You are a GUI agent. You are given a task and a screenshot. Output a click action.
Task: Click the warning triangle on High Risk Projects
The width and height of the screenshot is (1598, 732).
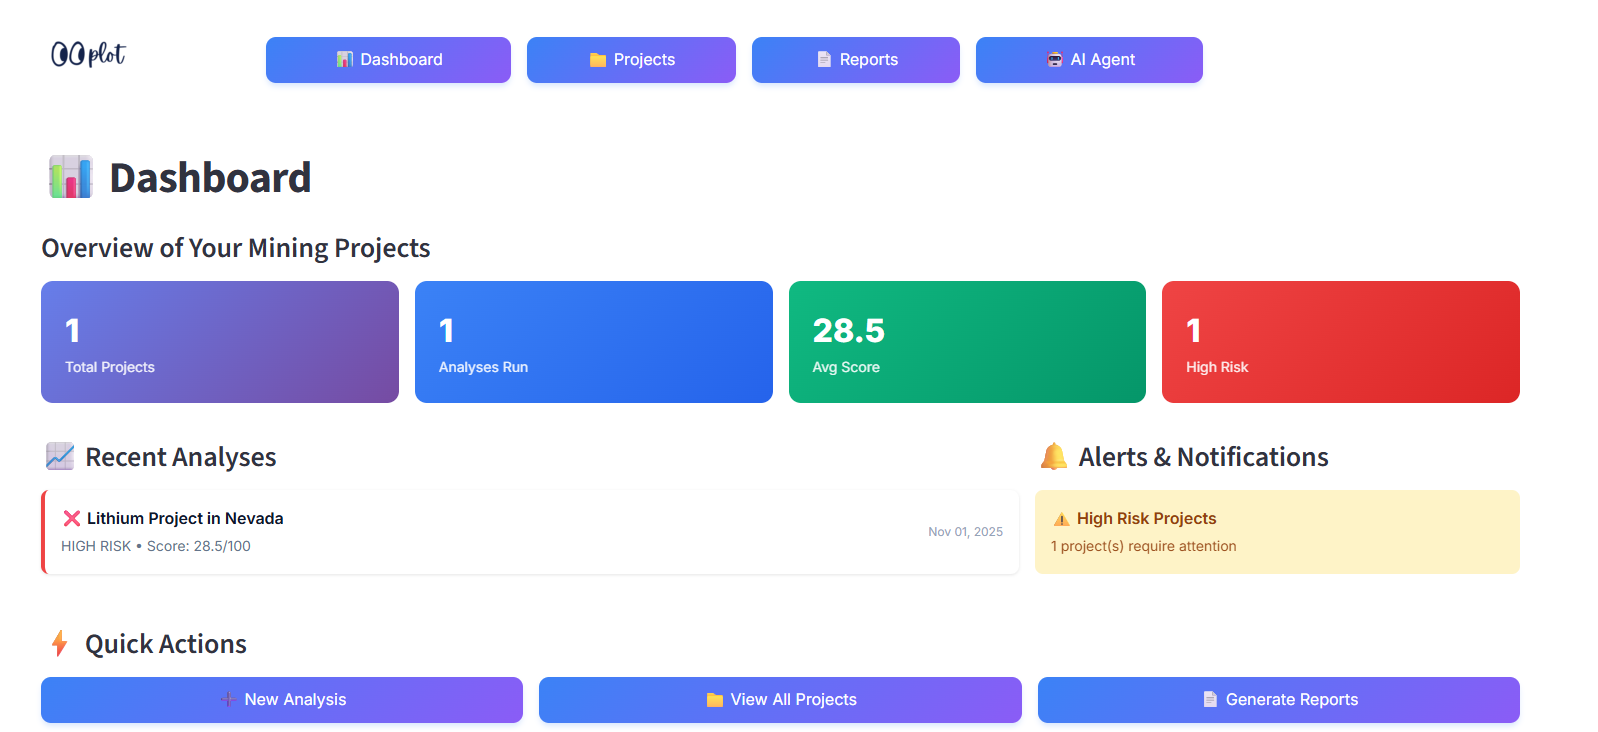(1061, 519)
